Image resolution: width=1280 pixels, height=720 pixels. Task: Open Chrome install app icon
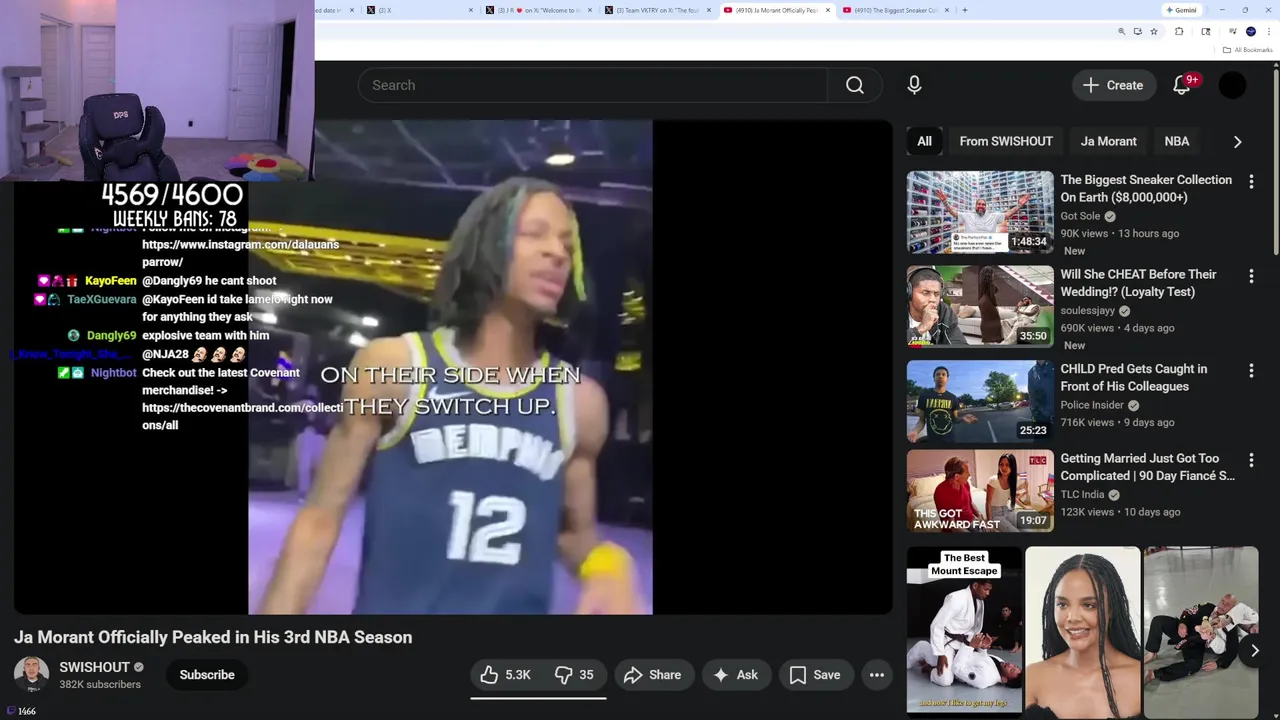coord(1137,32)
